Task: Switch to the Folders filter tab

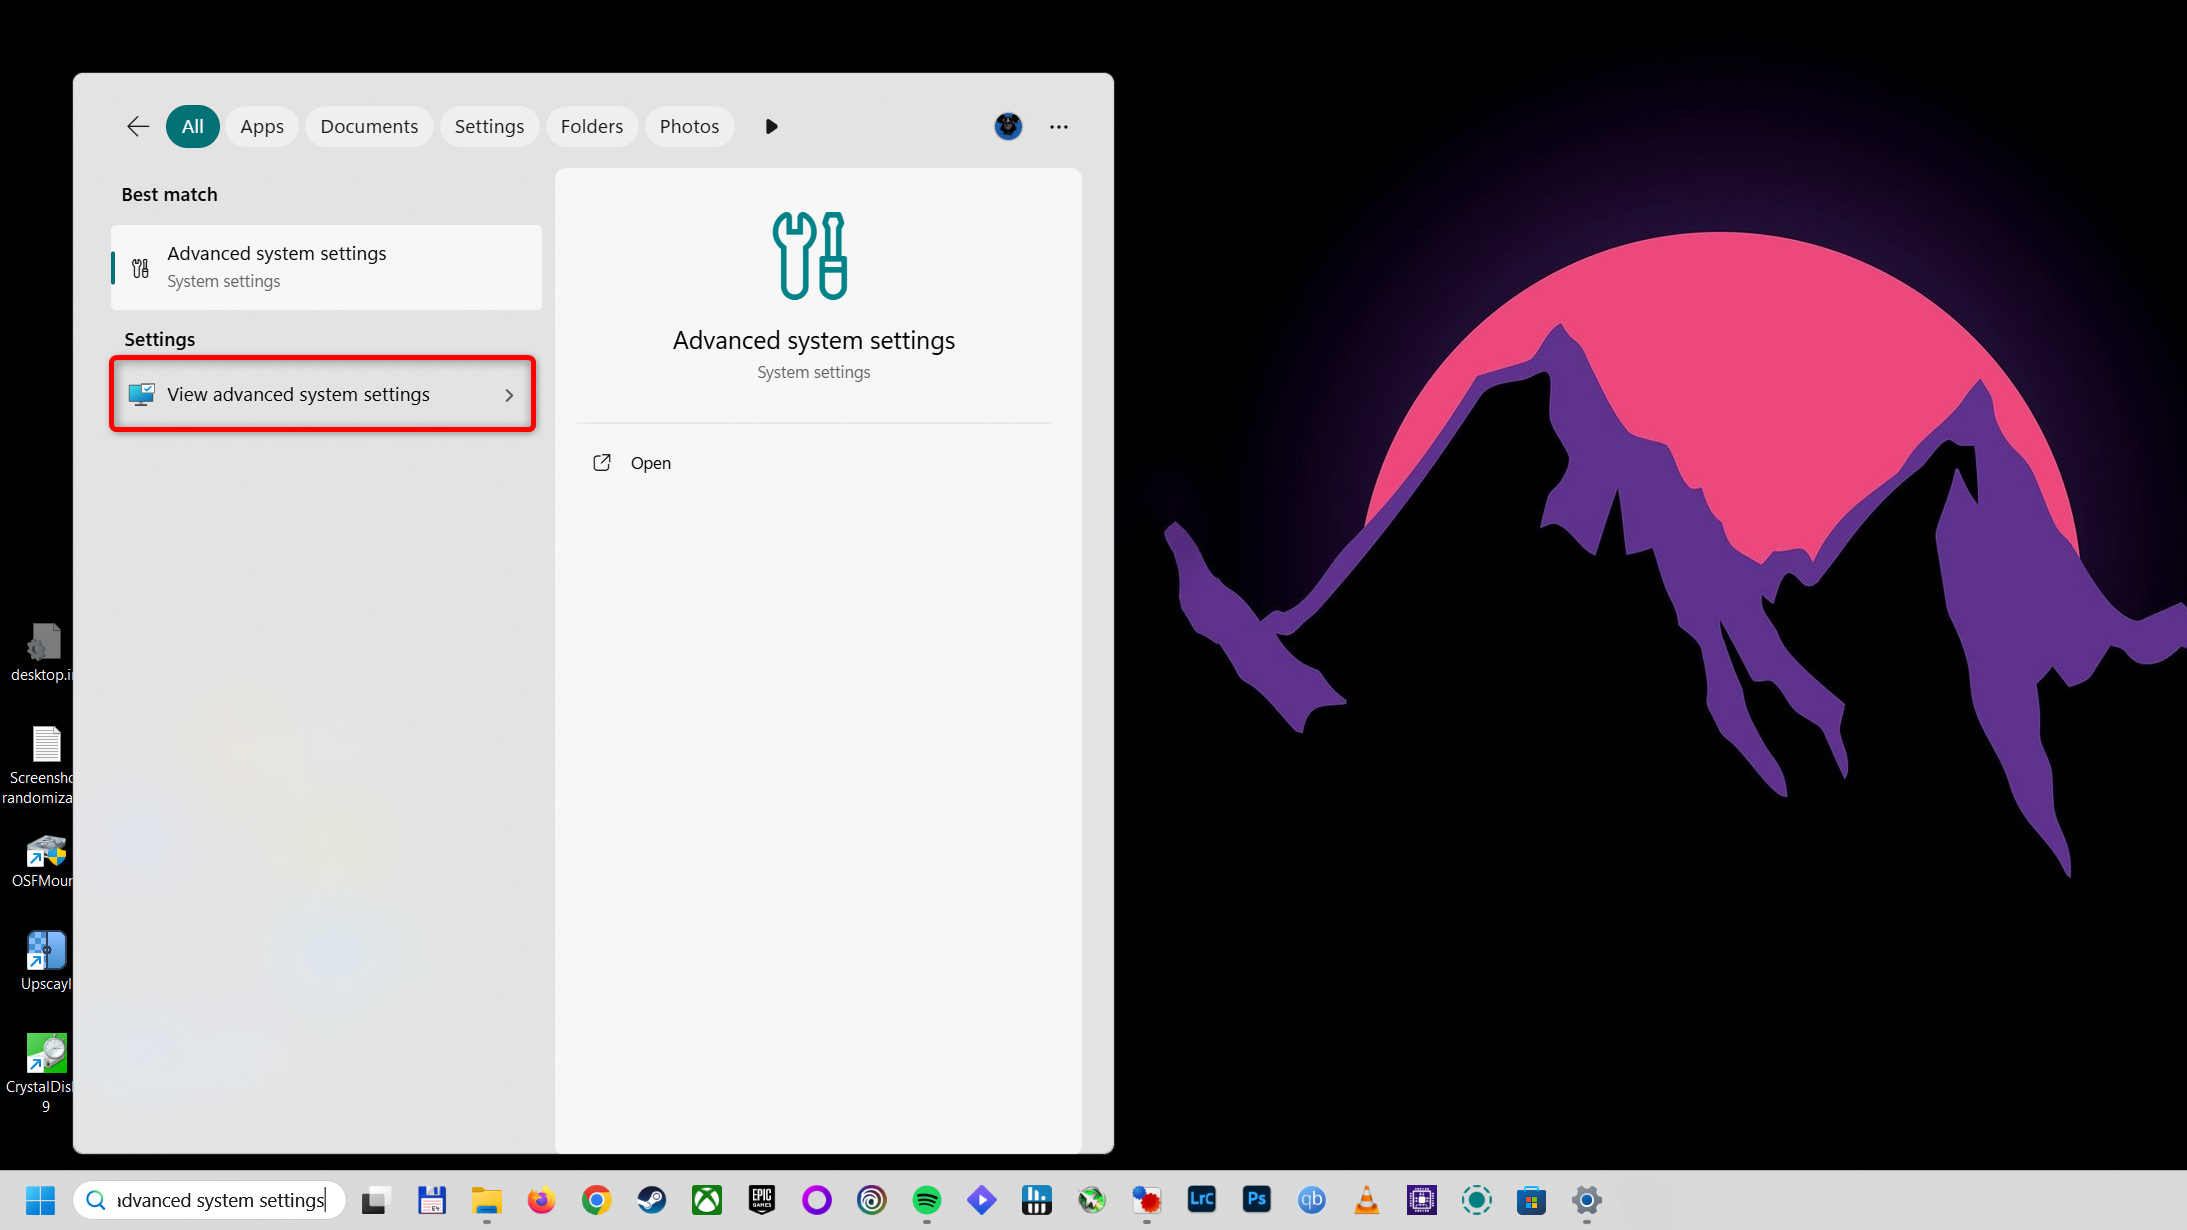Action: pyautogui.click(x=592, y=126)
